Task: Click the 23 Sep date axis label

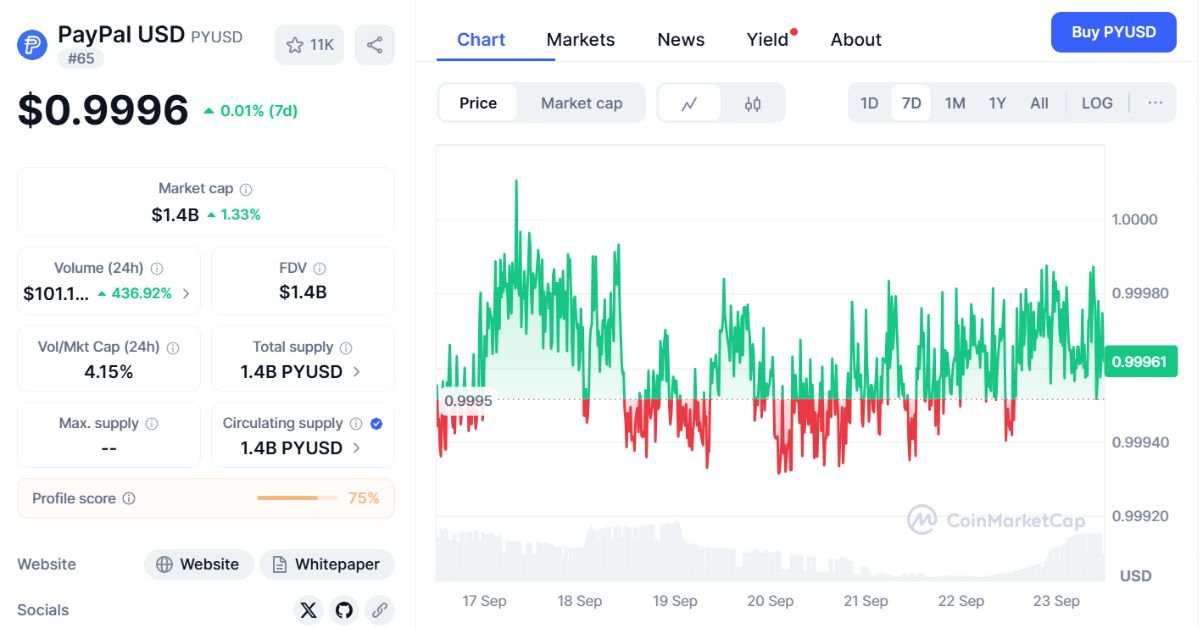Action: pyautogui.click(x=1056, y=601)
